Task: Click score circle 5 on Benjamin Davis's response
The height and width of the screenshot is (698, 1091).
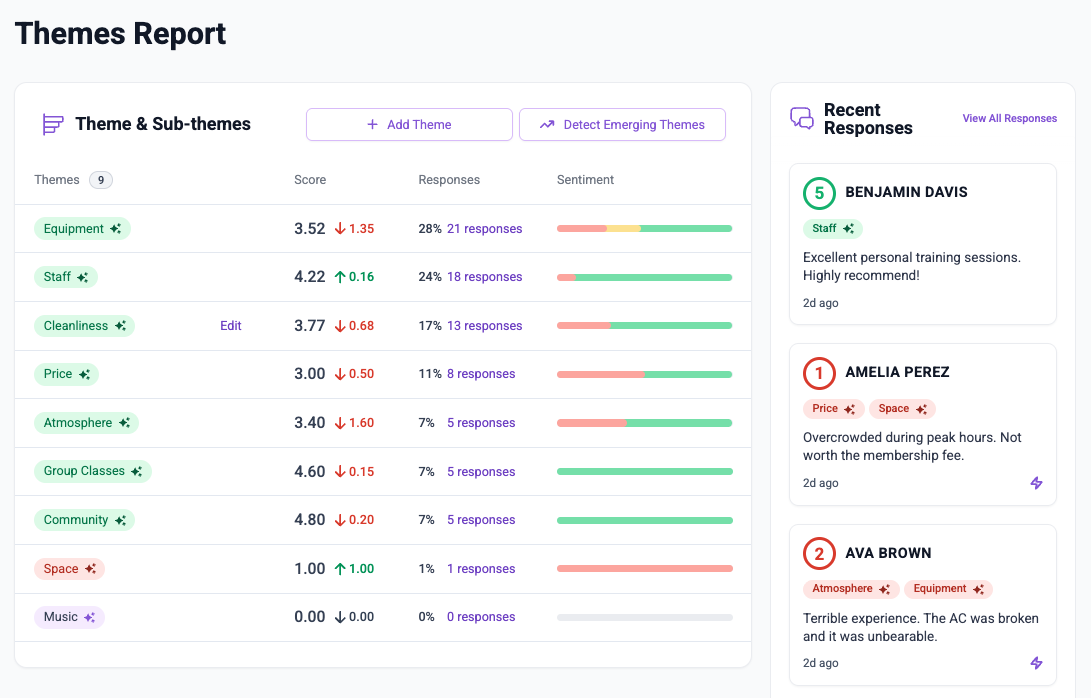Action: [x=819, y=193]
